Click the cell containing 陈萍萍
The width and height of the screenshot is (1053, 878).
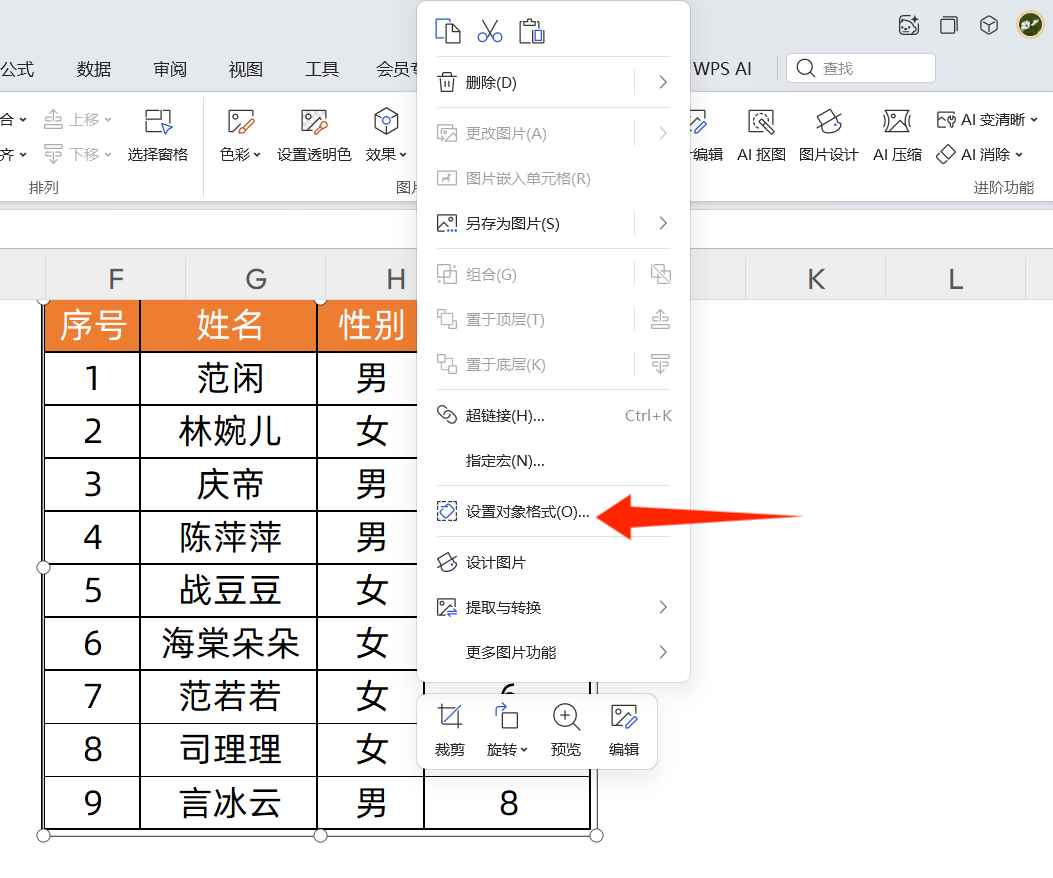pos(228,538)
